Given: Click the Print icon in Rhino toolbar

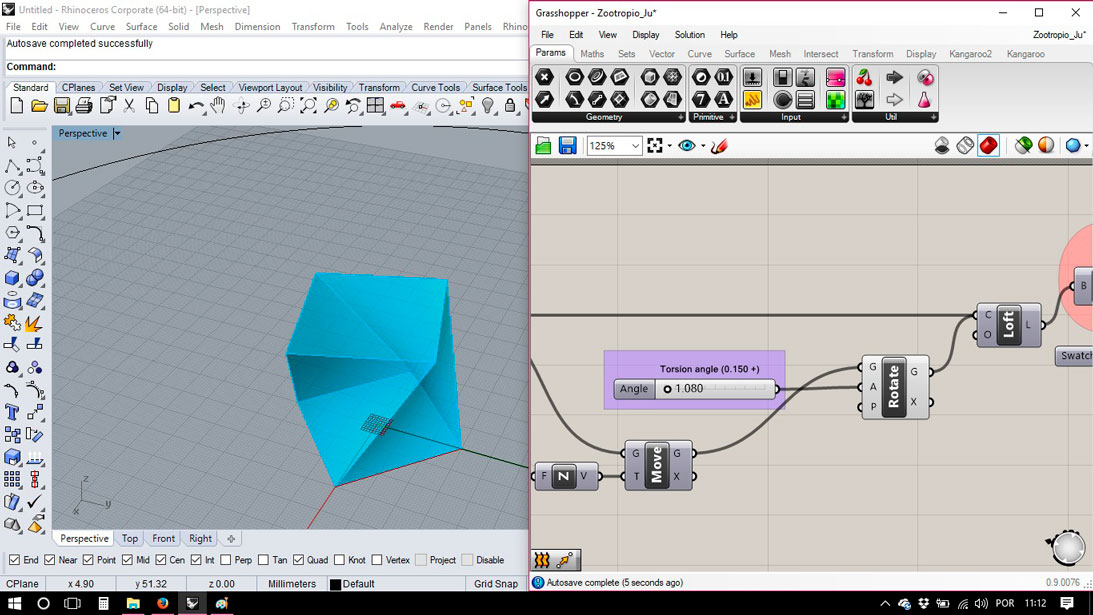Looking at the screenshot, I should coord(84,106).
